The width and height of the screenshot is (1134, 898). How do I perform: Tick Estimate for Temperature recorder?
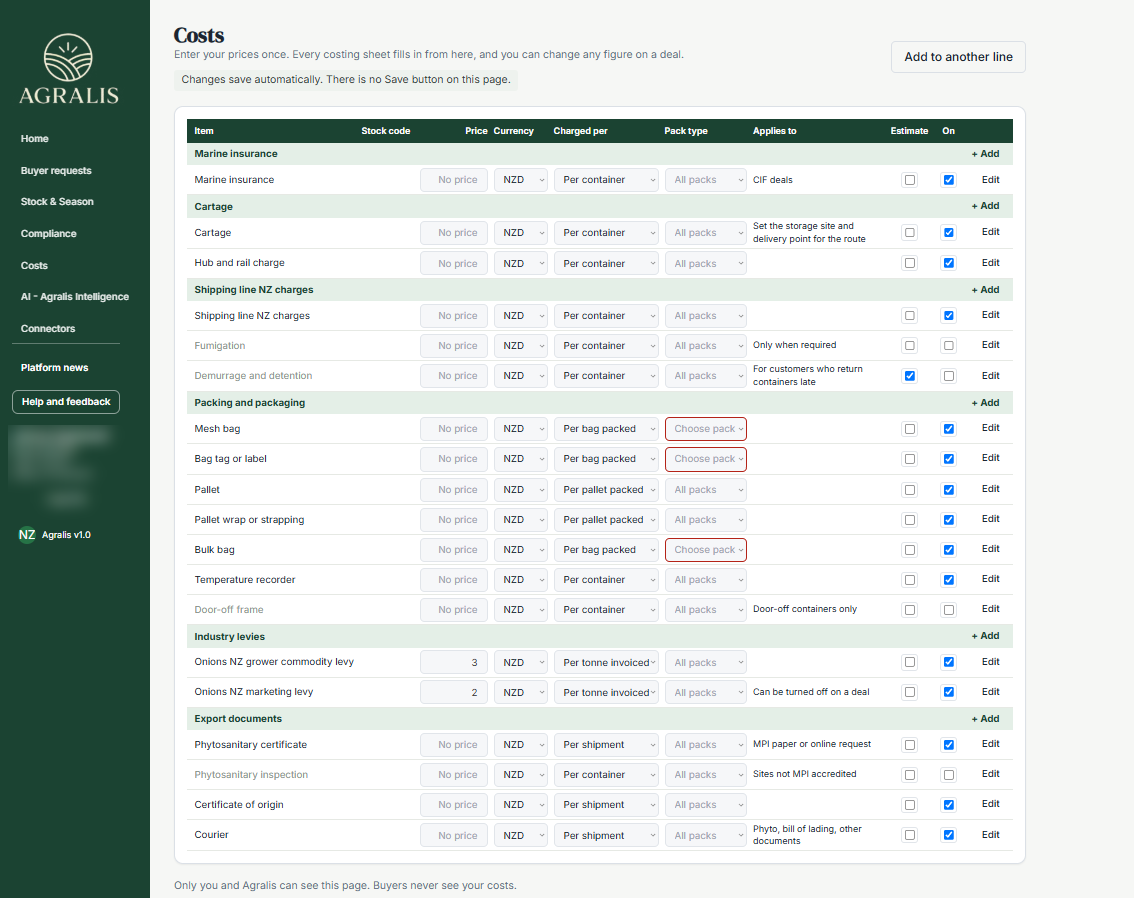point(910,580)
